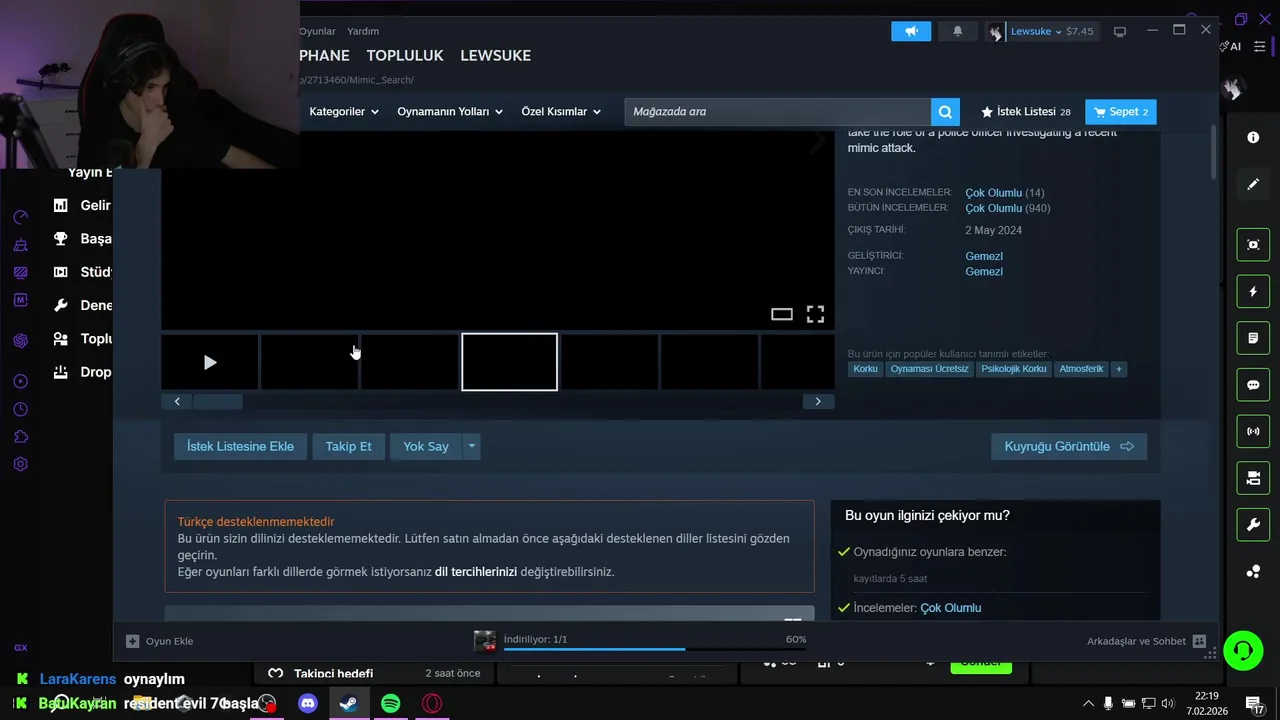The width and height of the screenshot is (1280, 720).
Task: Click İstek Listesine Ekle button
Action: point(240,446)
